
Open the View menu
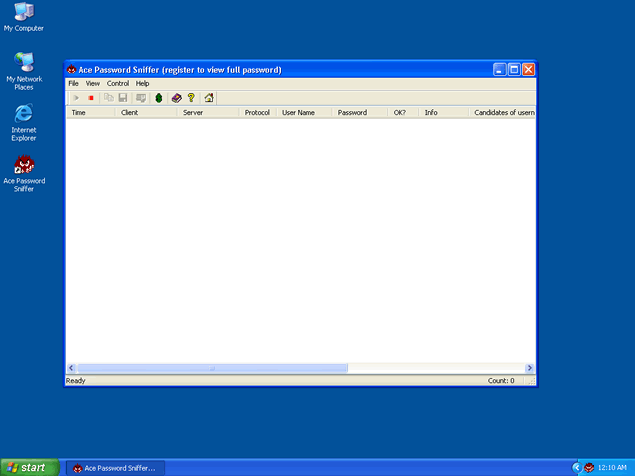click(x=93, y=83)
